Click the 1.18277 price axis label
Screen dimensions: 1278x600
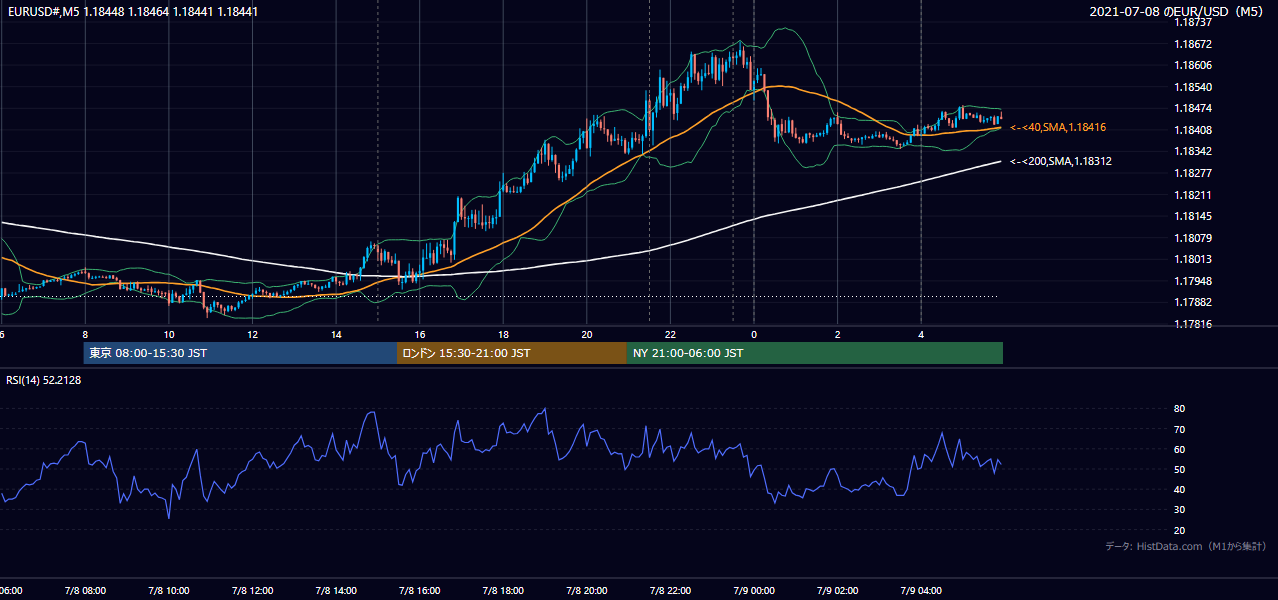[x=1193, y=173]
